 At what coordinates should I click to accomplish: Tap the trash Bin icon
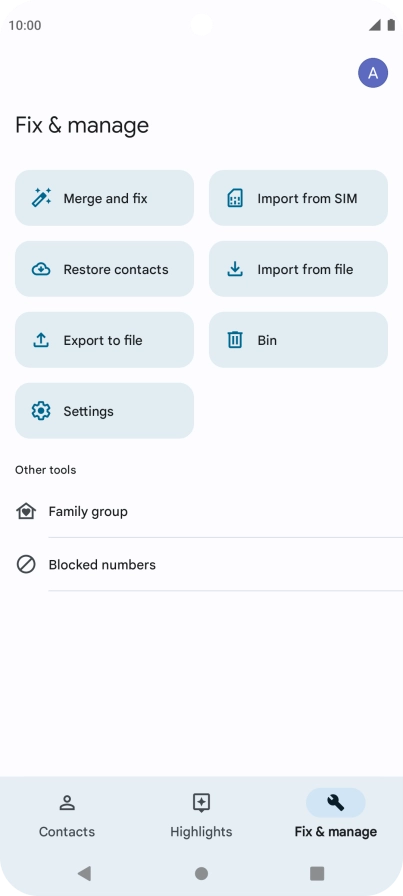pyautogui.click(x=235, y=340)
